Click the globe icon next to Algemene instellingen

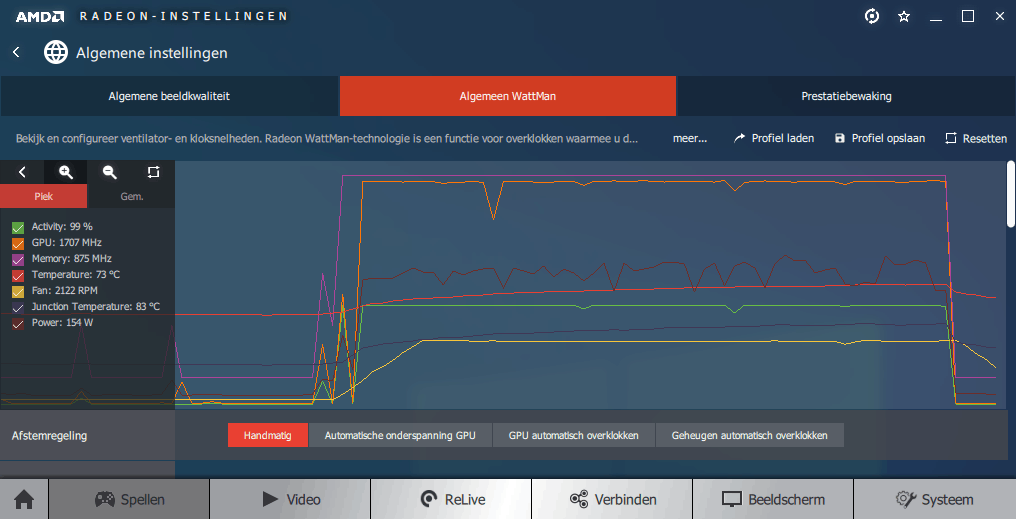(56, 52)
